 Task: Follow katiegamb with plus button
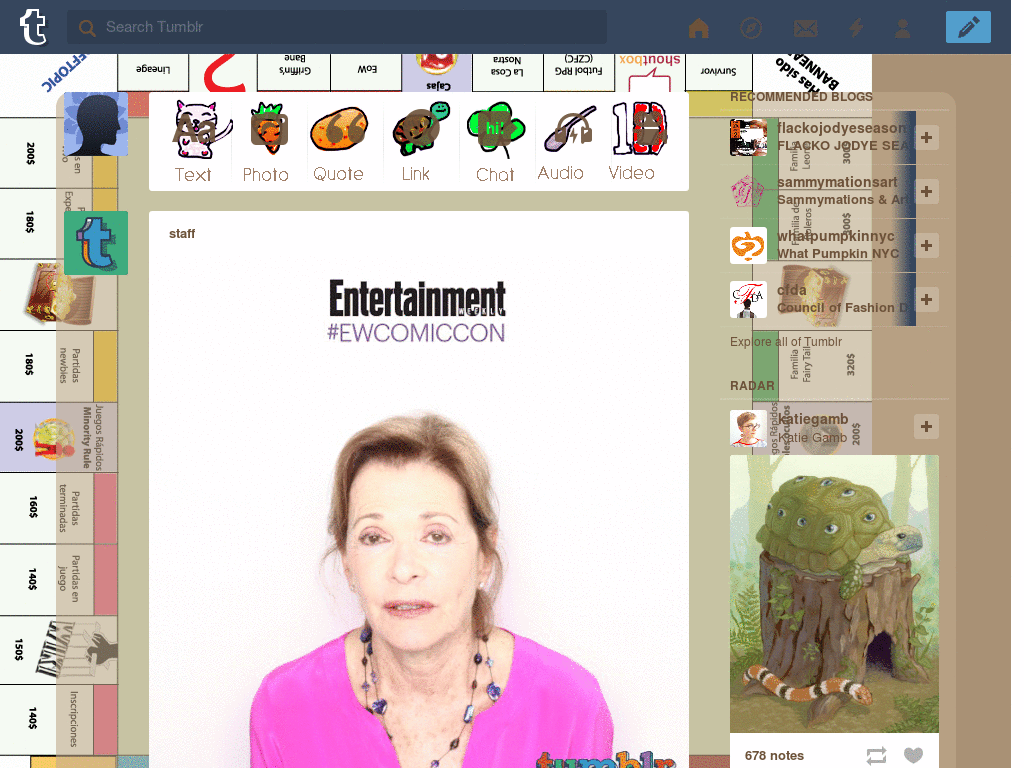pos(926,426)
